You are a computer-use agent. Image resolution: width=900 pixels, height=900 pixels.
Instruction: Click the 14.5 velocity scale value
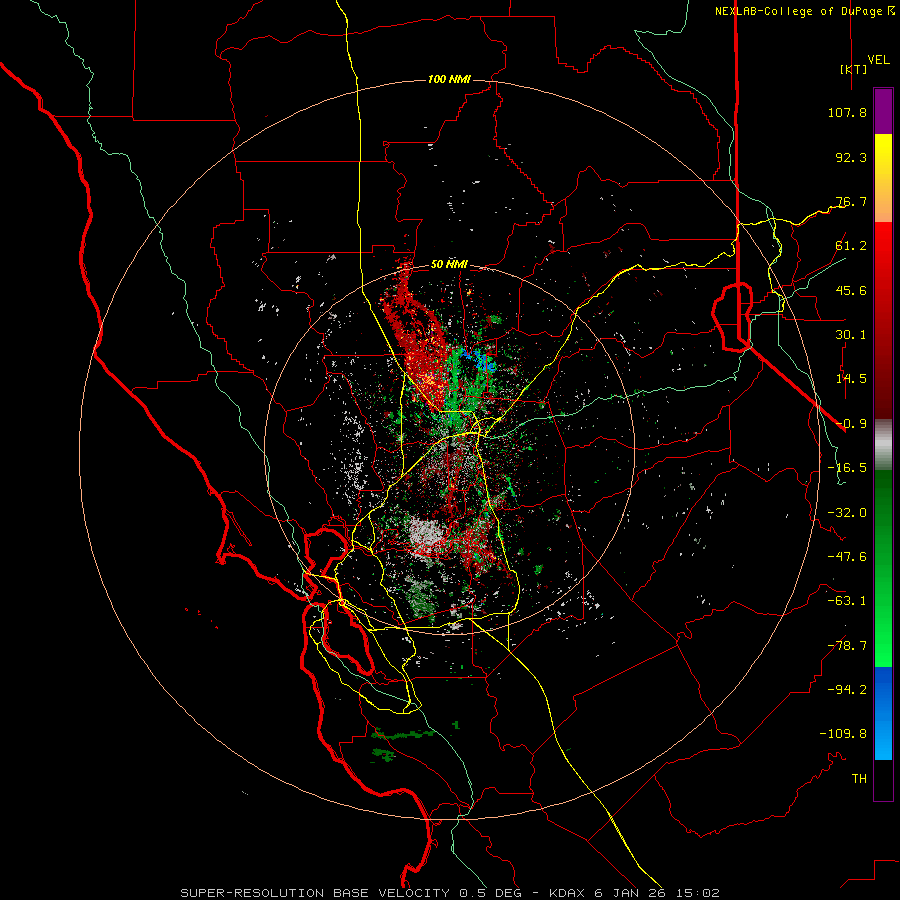click(851, 379)
